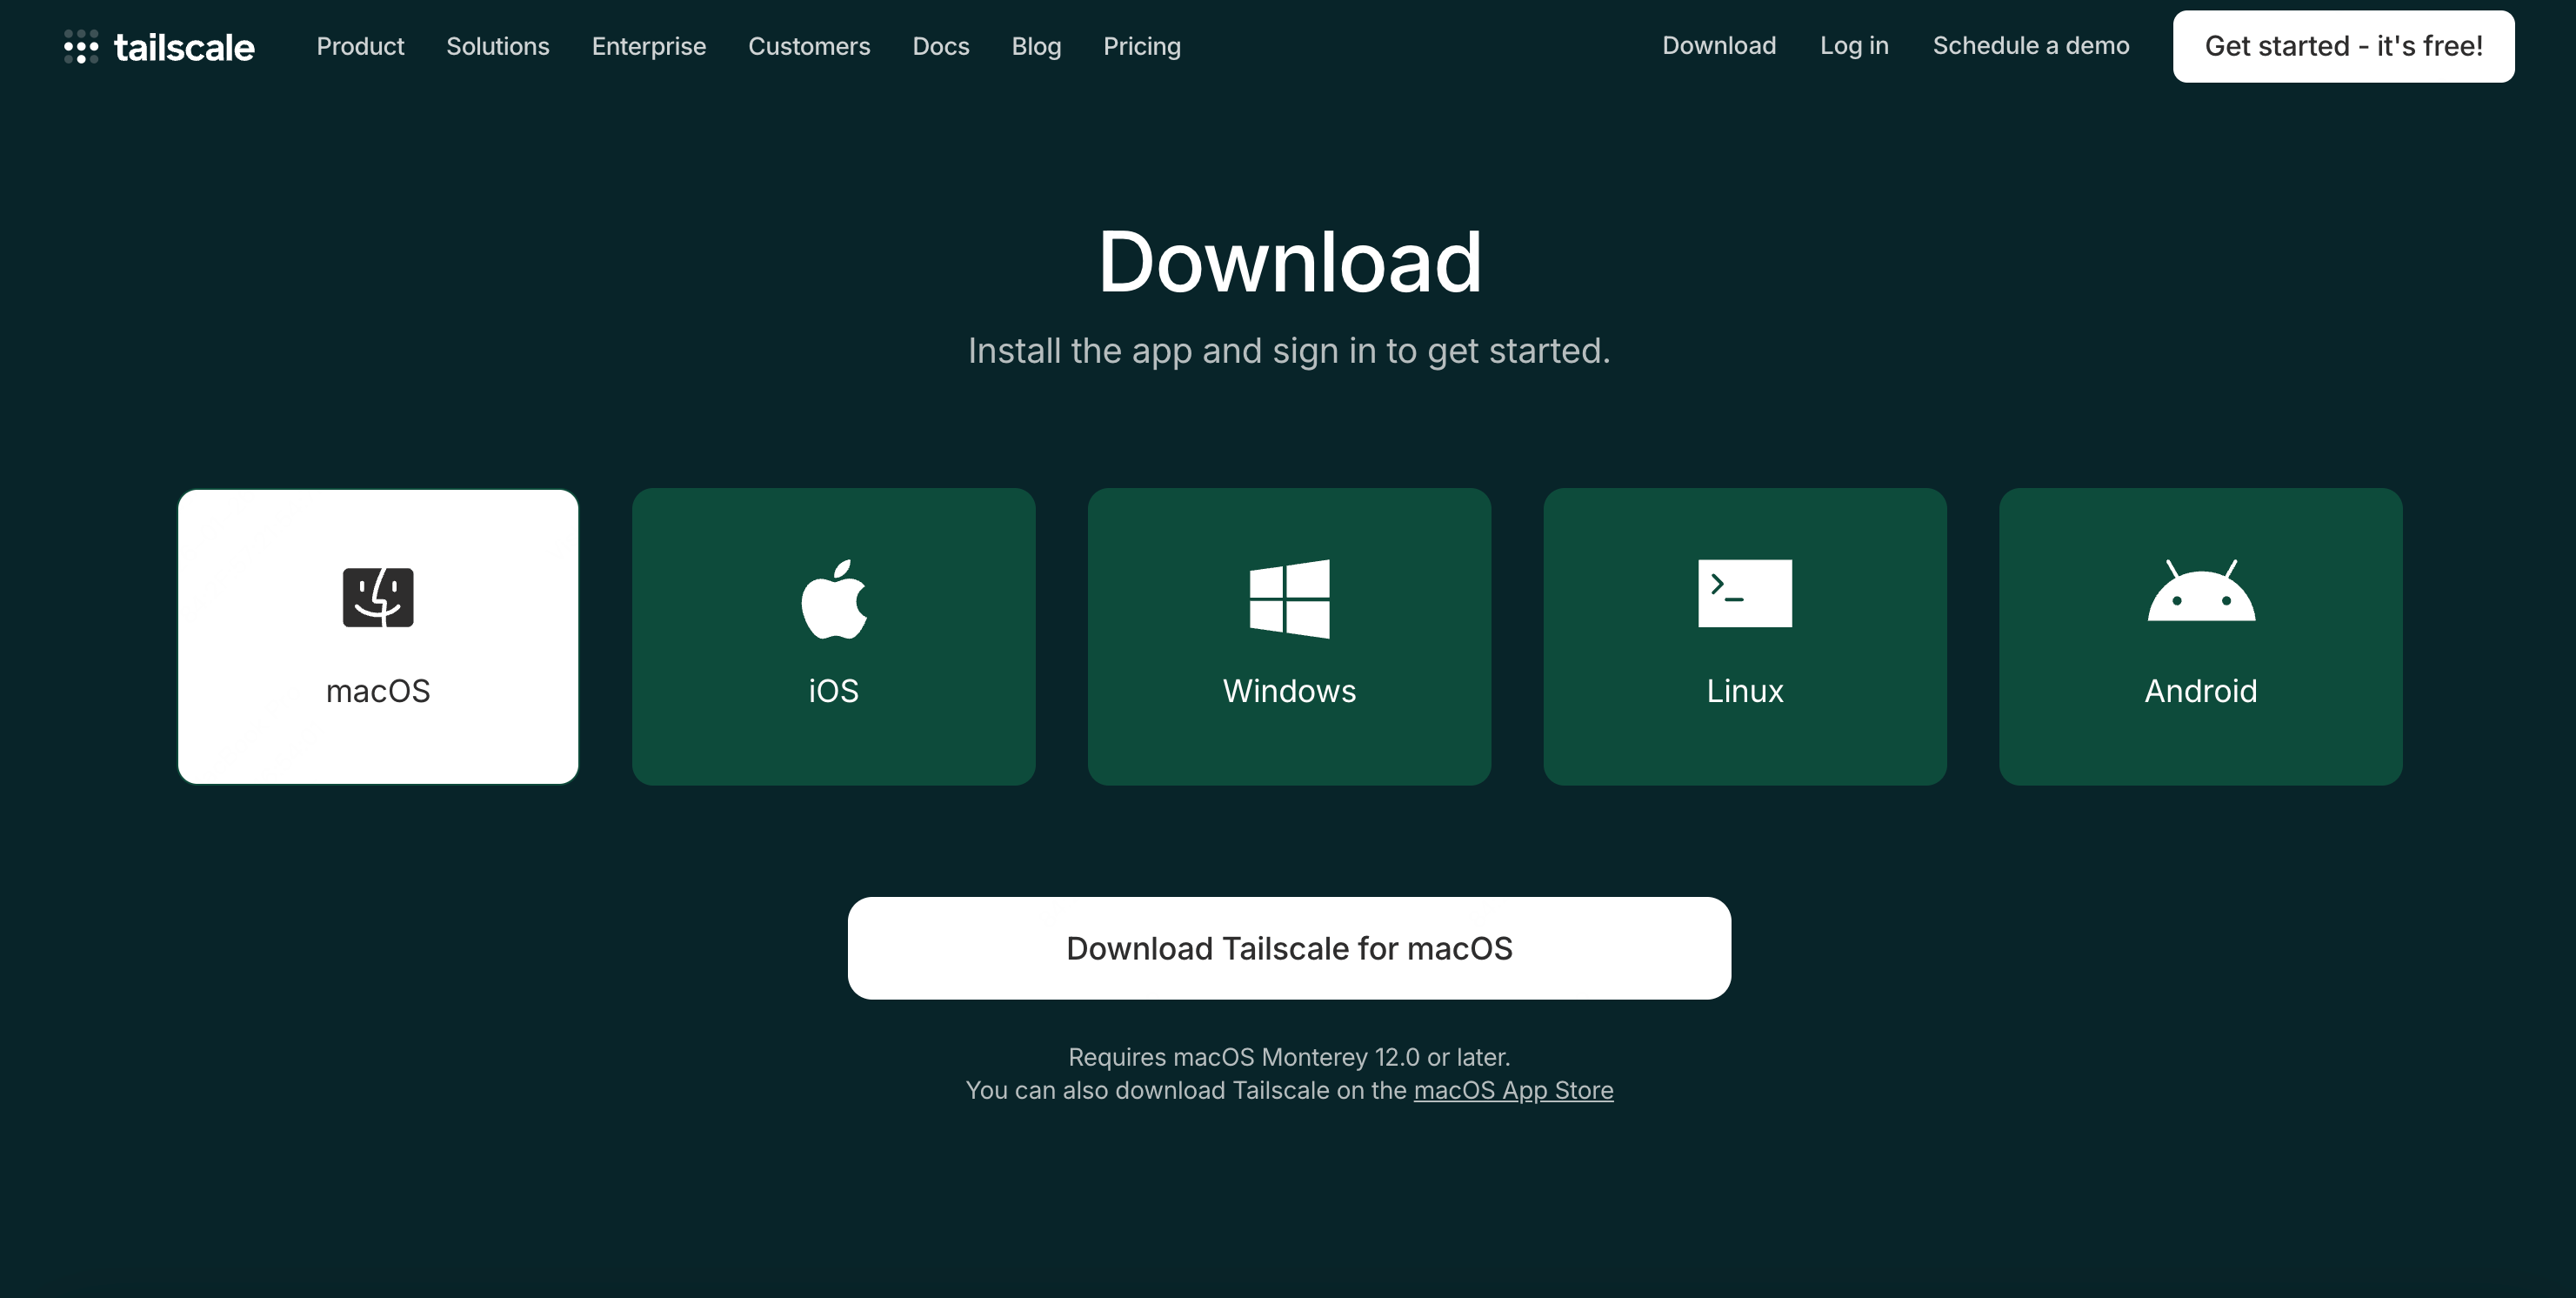Click the tailscale wordmark text
This screenshot has width=2576, height=1298.
click(184, 47)
